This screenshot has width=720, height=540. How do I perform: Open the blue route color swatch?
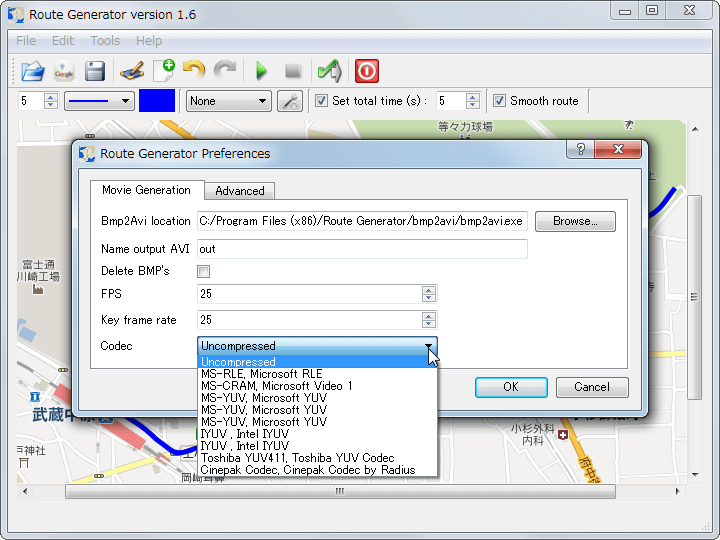tap(157, 101)
